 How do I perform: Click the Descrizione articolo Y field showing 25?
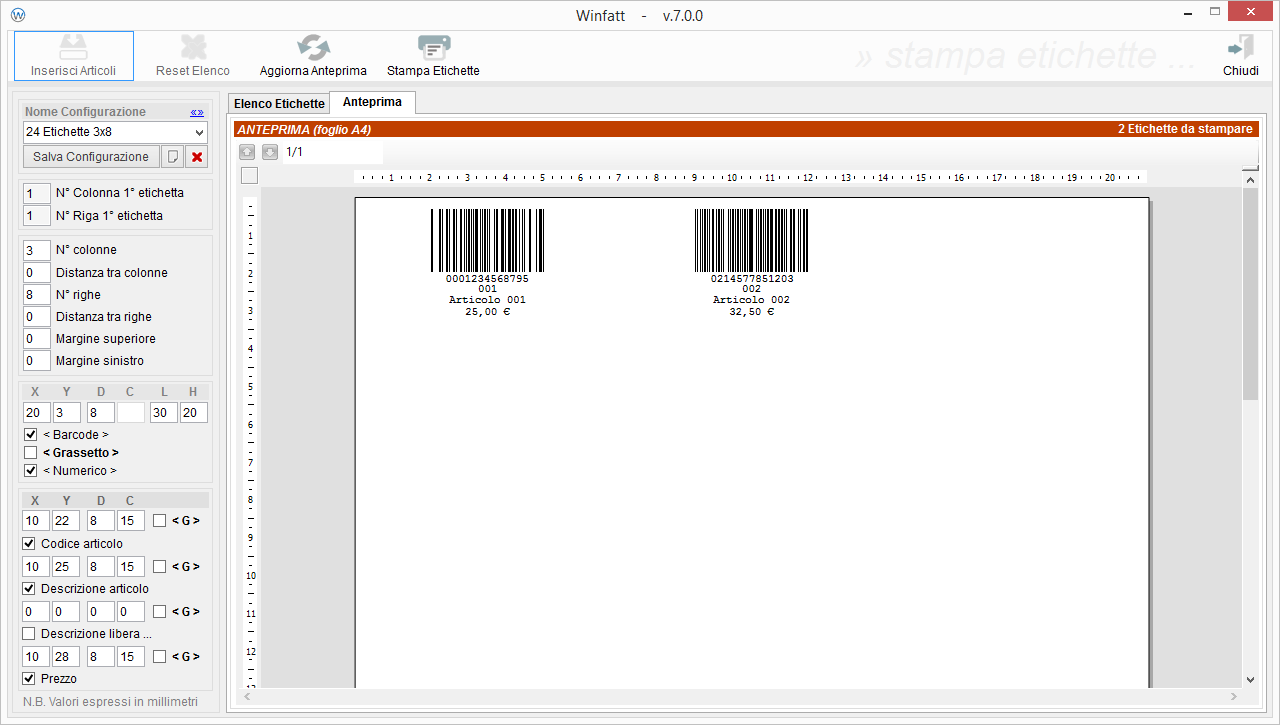point(67,567)
